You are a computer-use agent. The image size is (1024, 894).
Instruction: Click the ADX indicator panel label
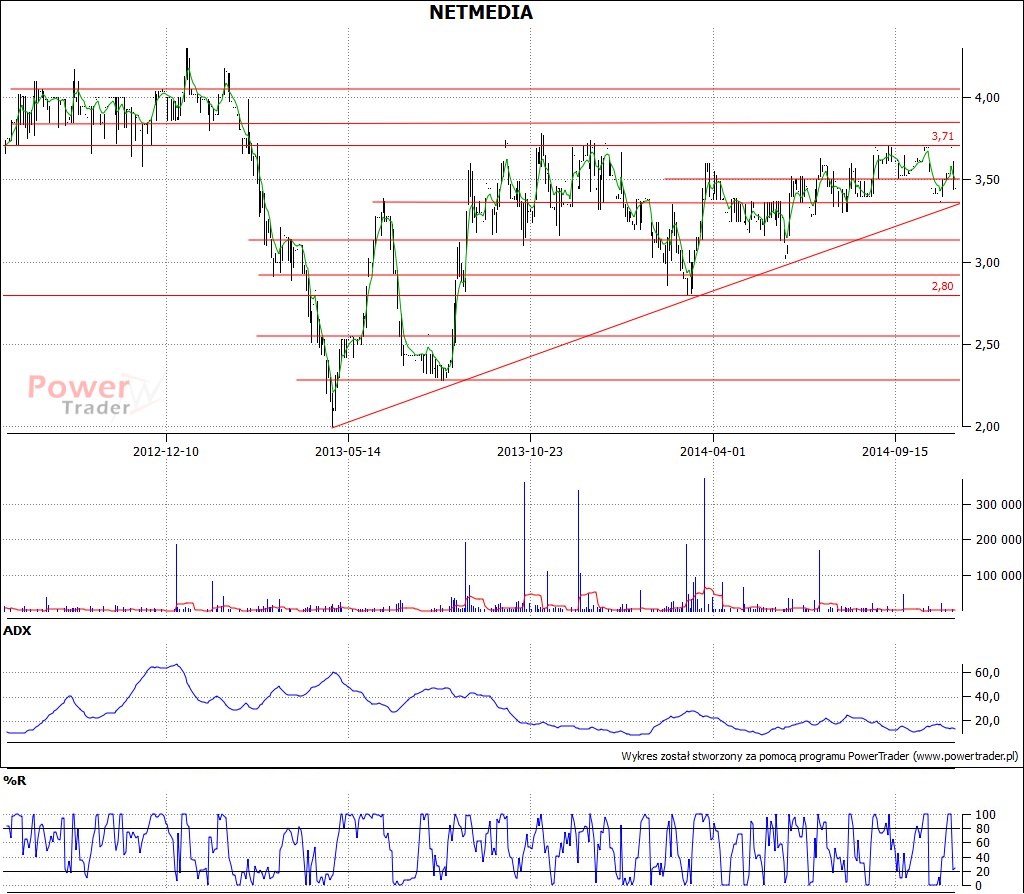point(18,631)
